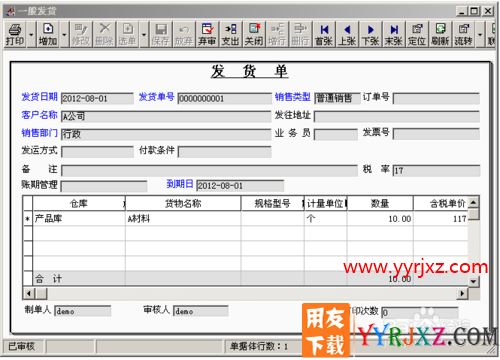This screenshot has width=500, height=360.
Task: Expand the dropdown arrow beside 增加
Action: pyautogui.click(x=64, y=34)
